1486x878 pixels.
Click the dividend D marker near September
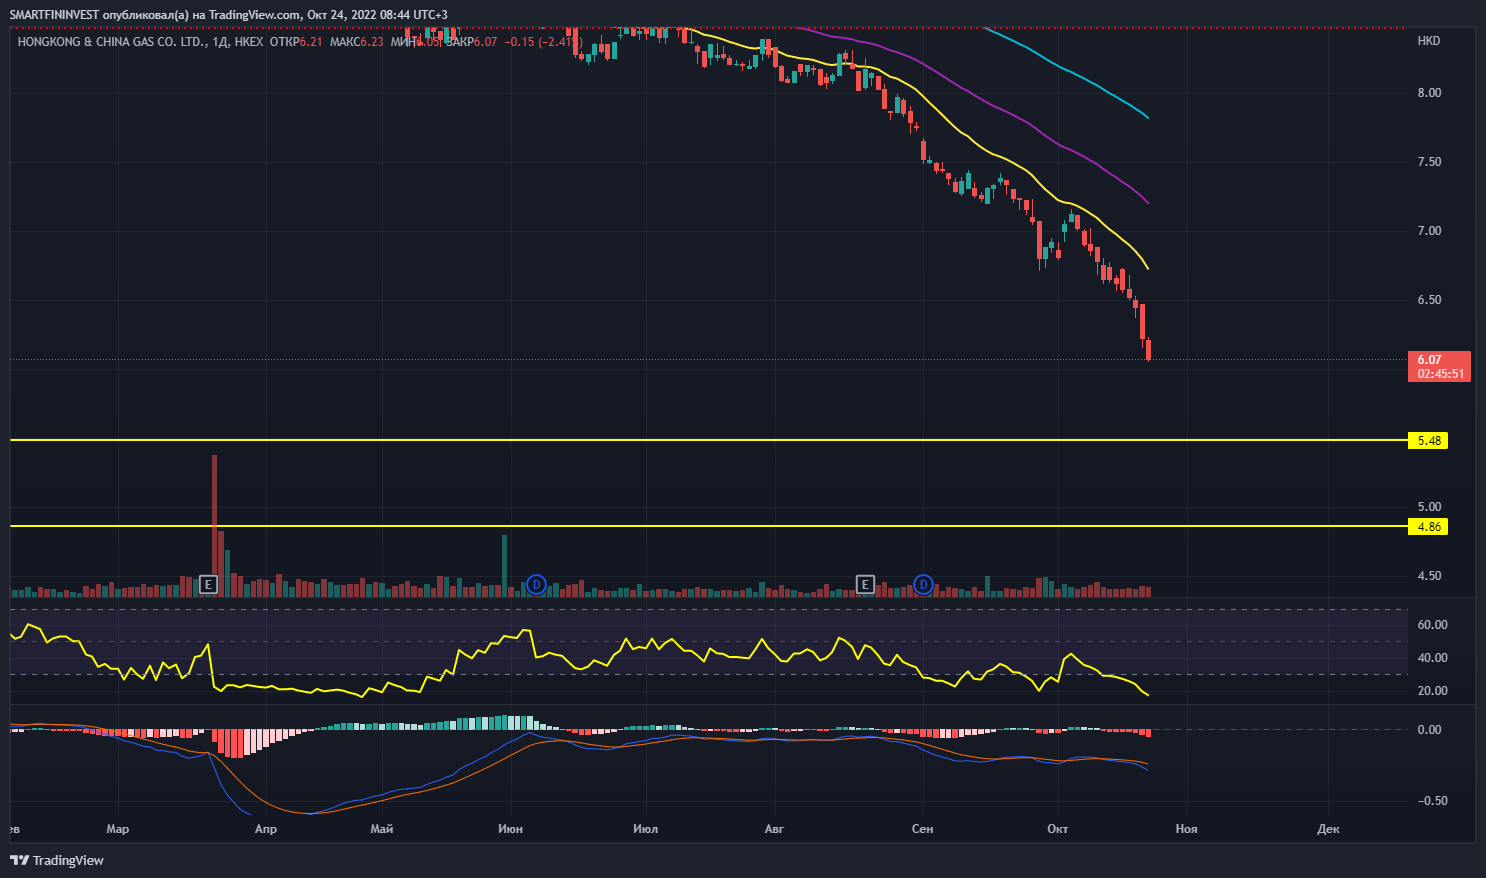(923, 584)
